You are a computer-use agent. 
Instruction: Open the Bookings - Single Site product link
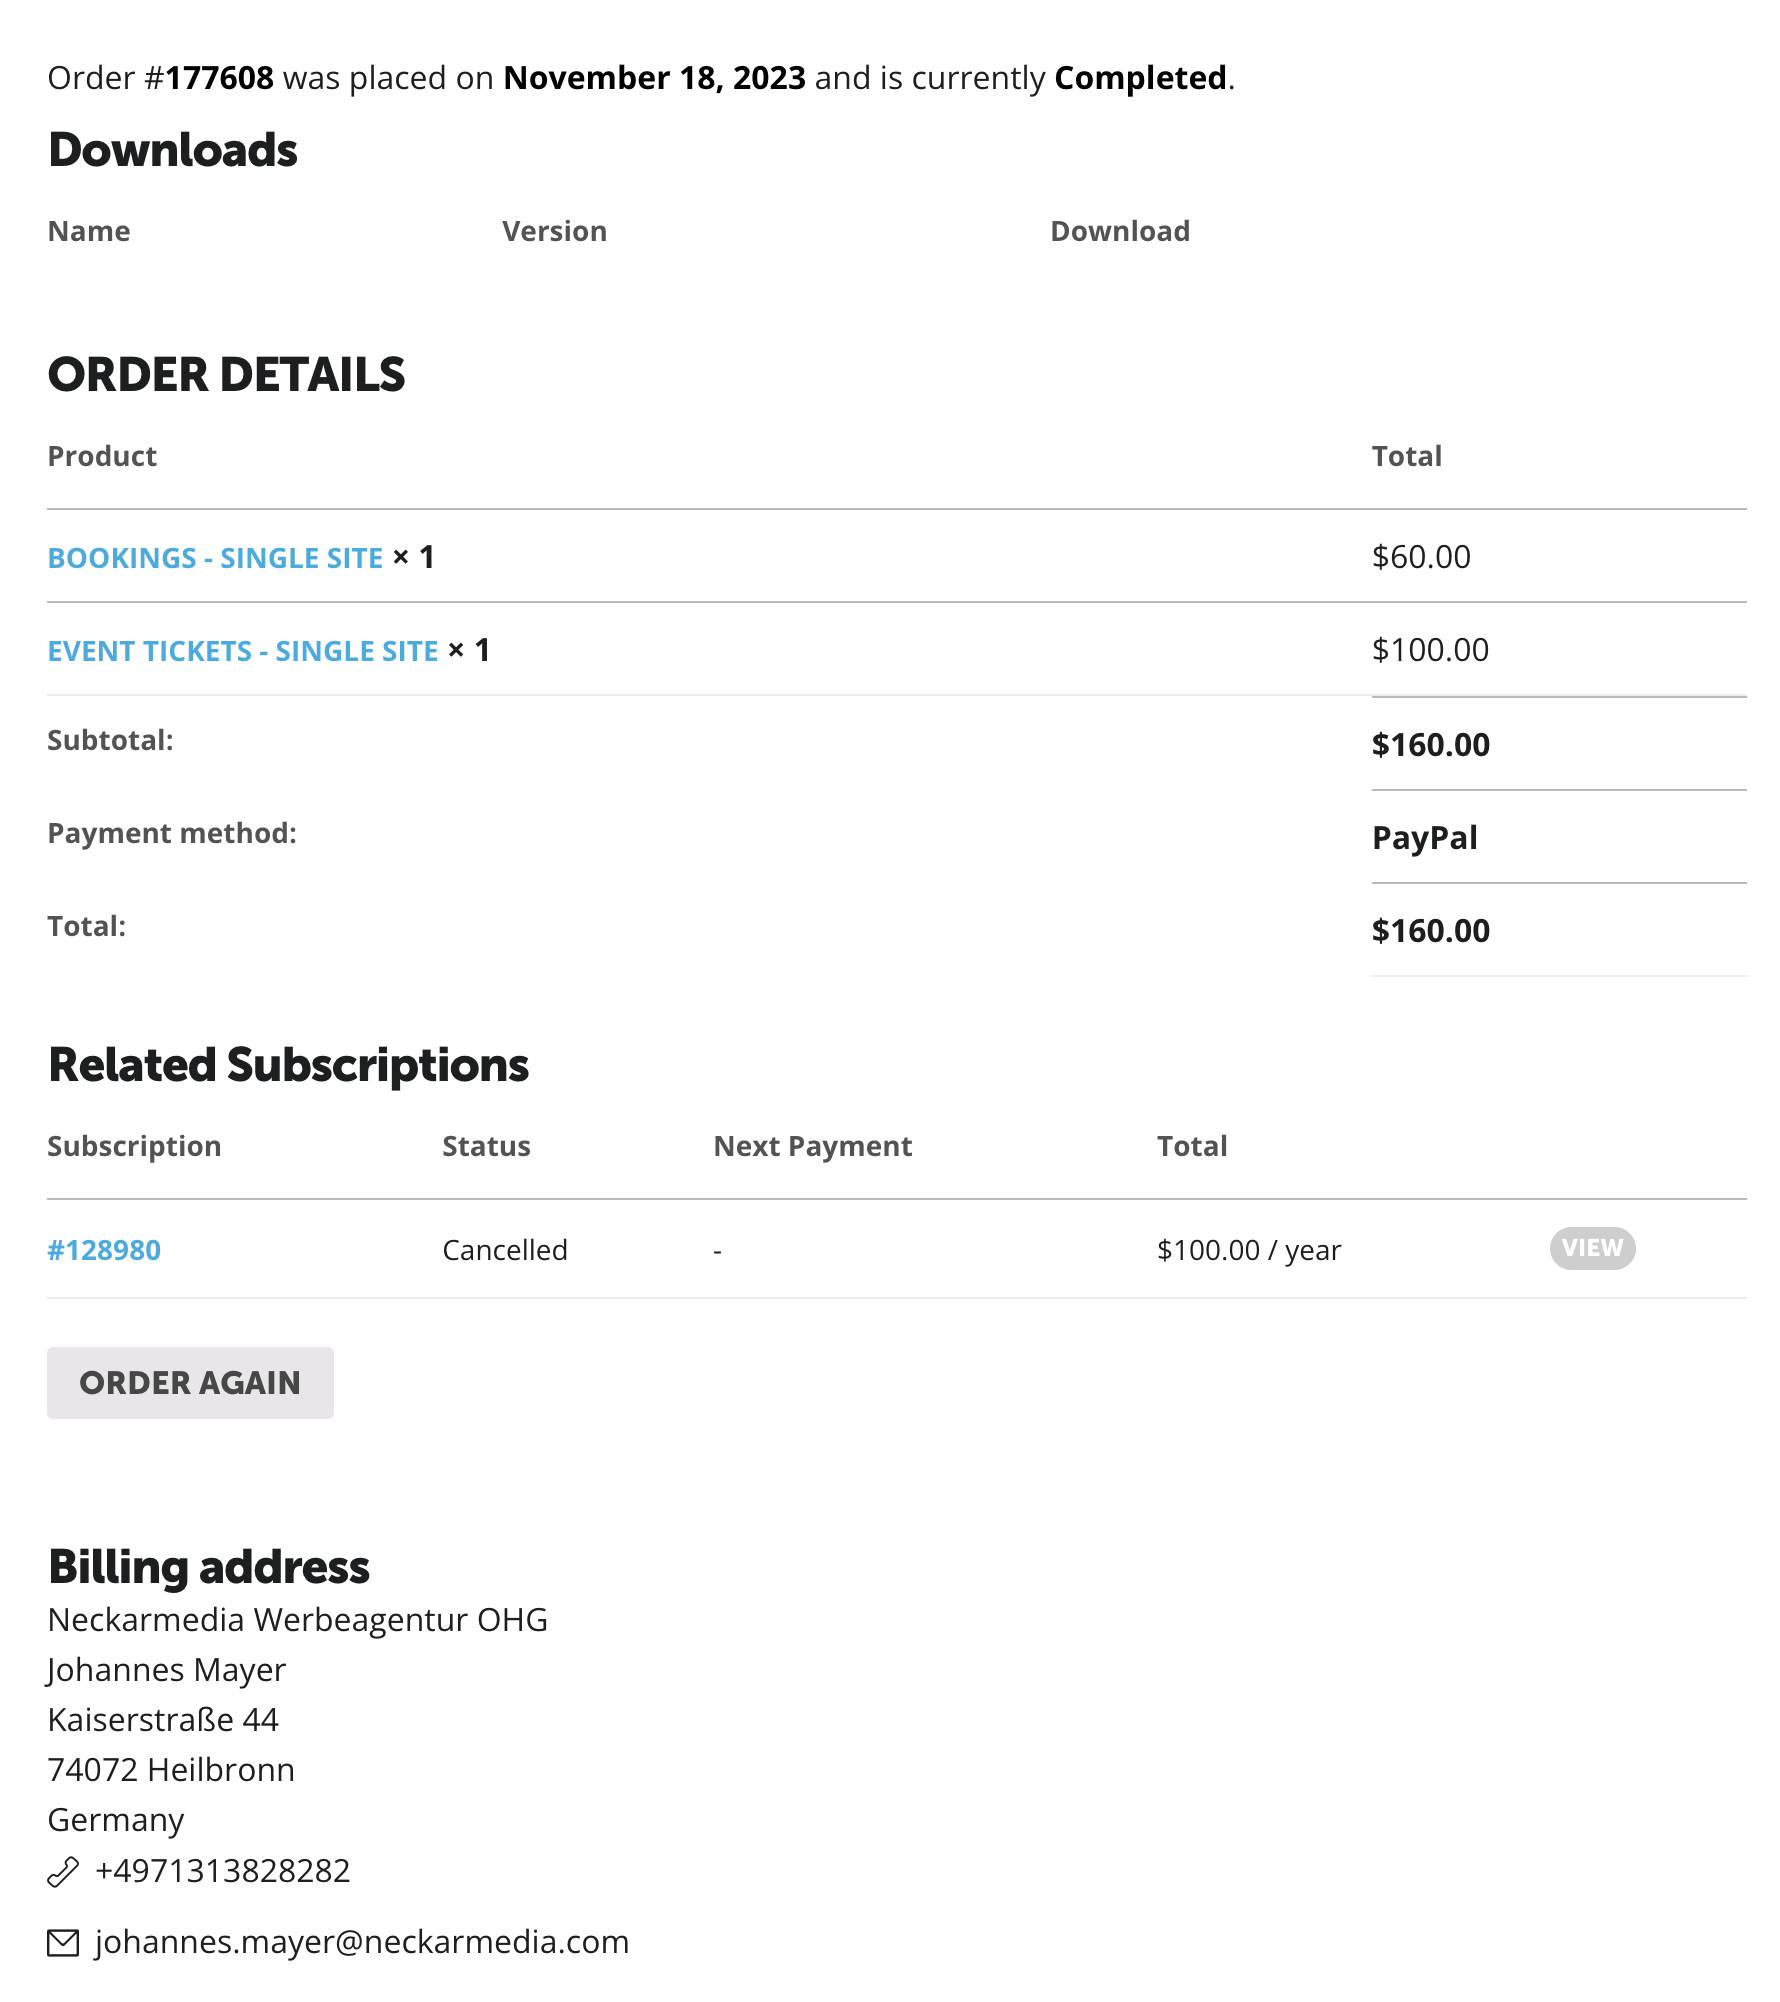pos(215,558)
